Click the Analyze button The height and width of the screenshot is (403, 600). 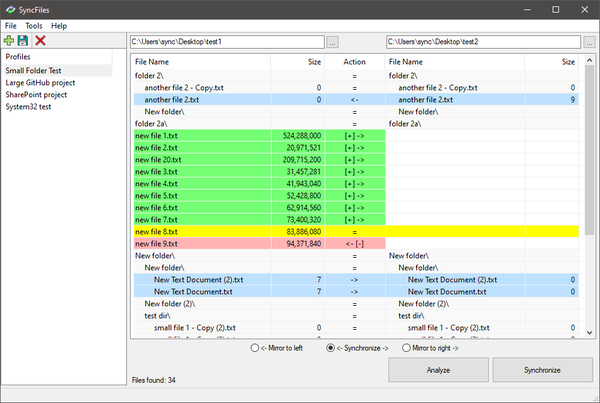click(439, 370)
